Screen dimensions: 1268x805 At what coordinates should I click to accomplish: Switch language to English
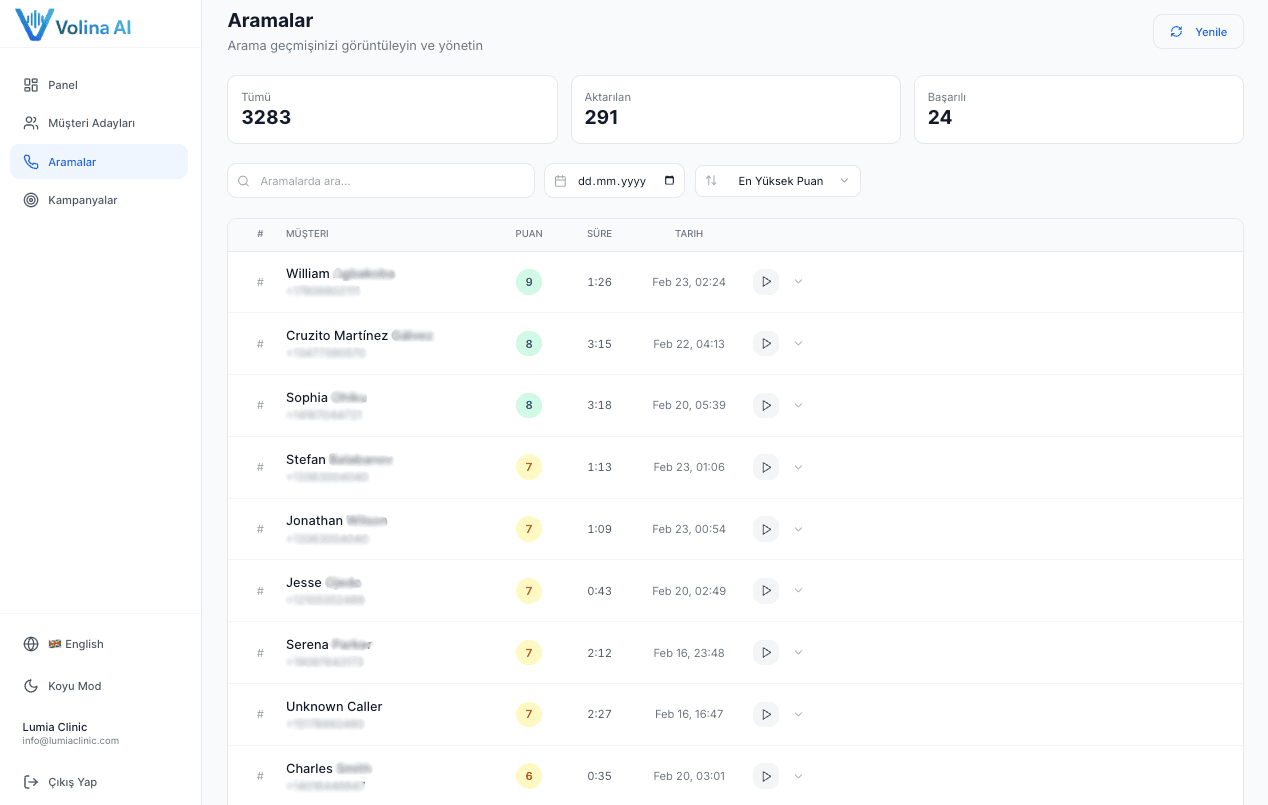(x=76, y=644)
